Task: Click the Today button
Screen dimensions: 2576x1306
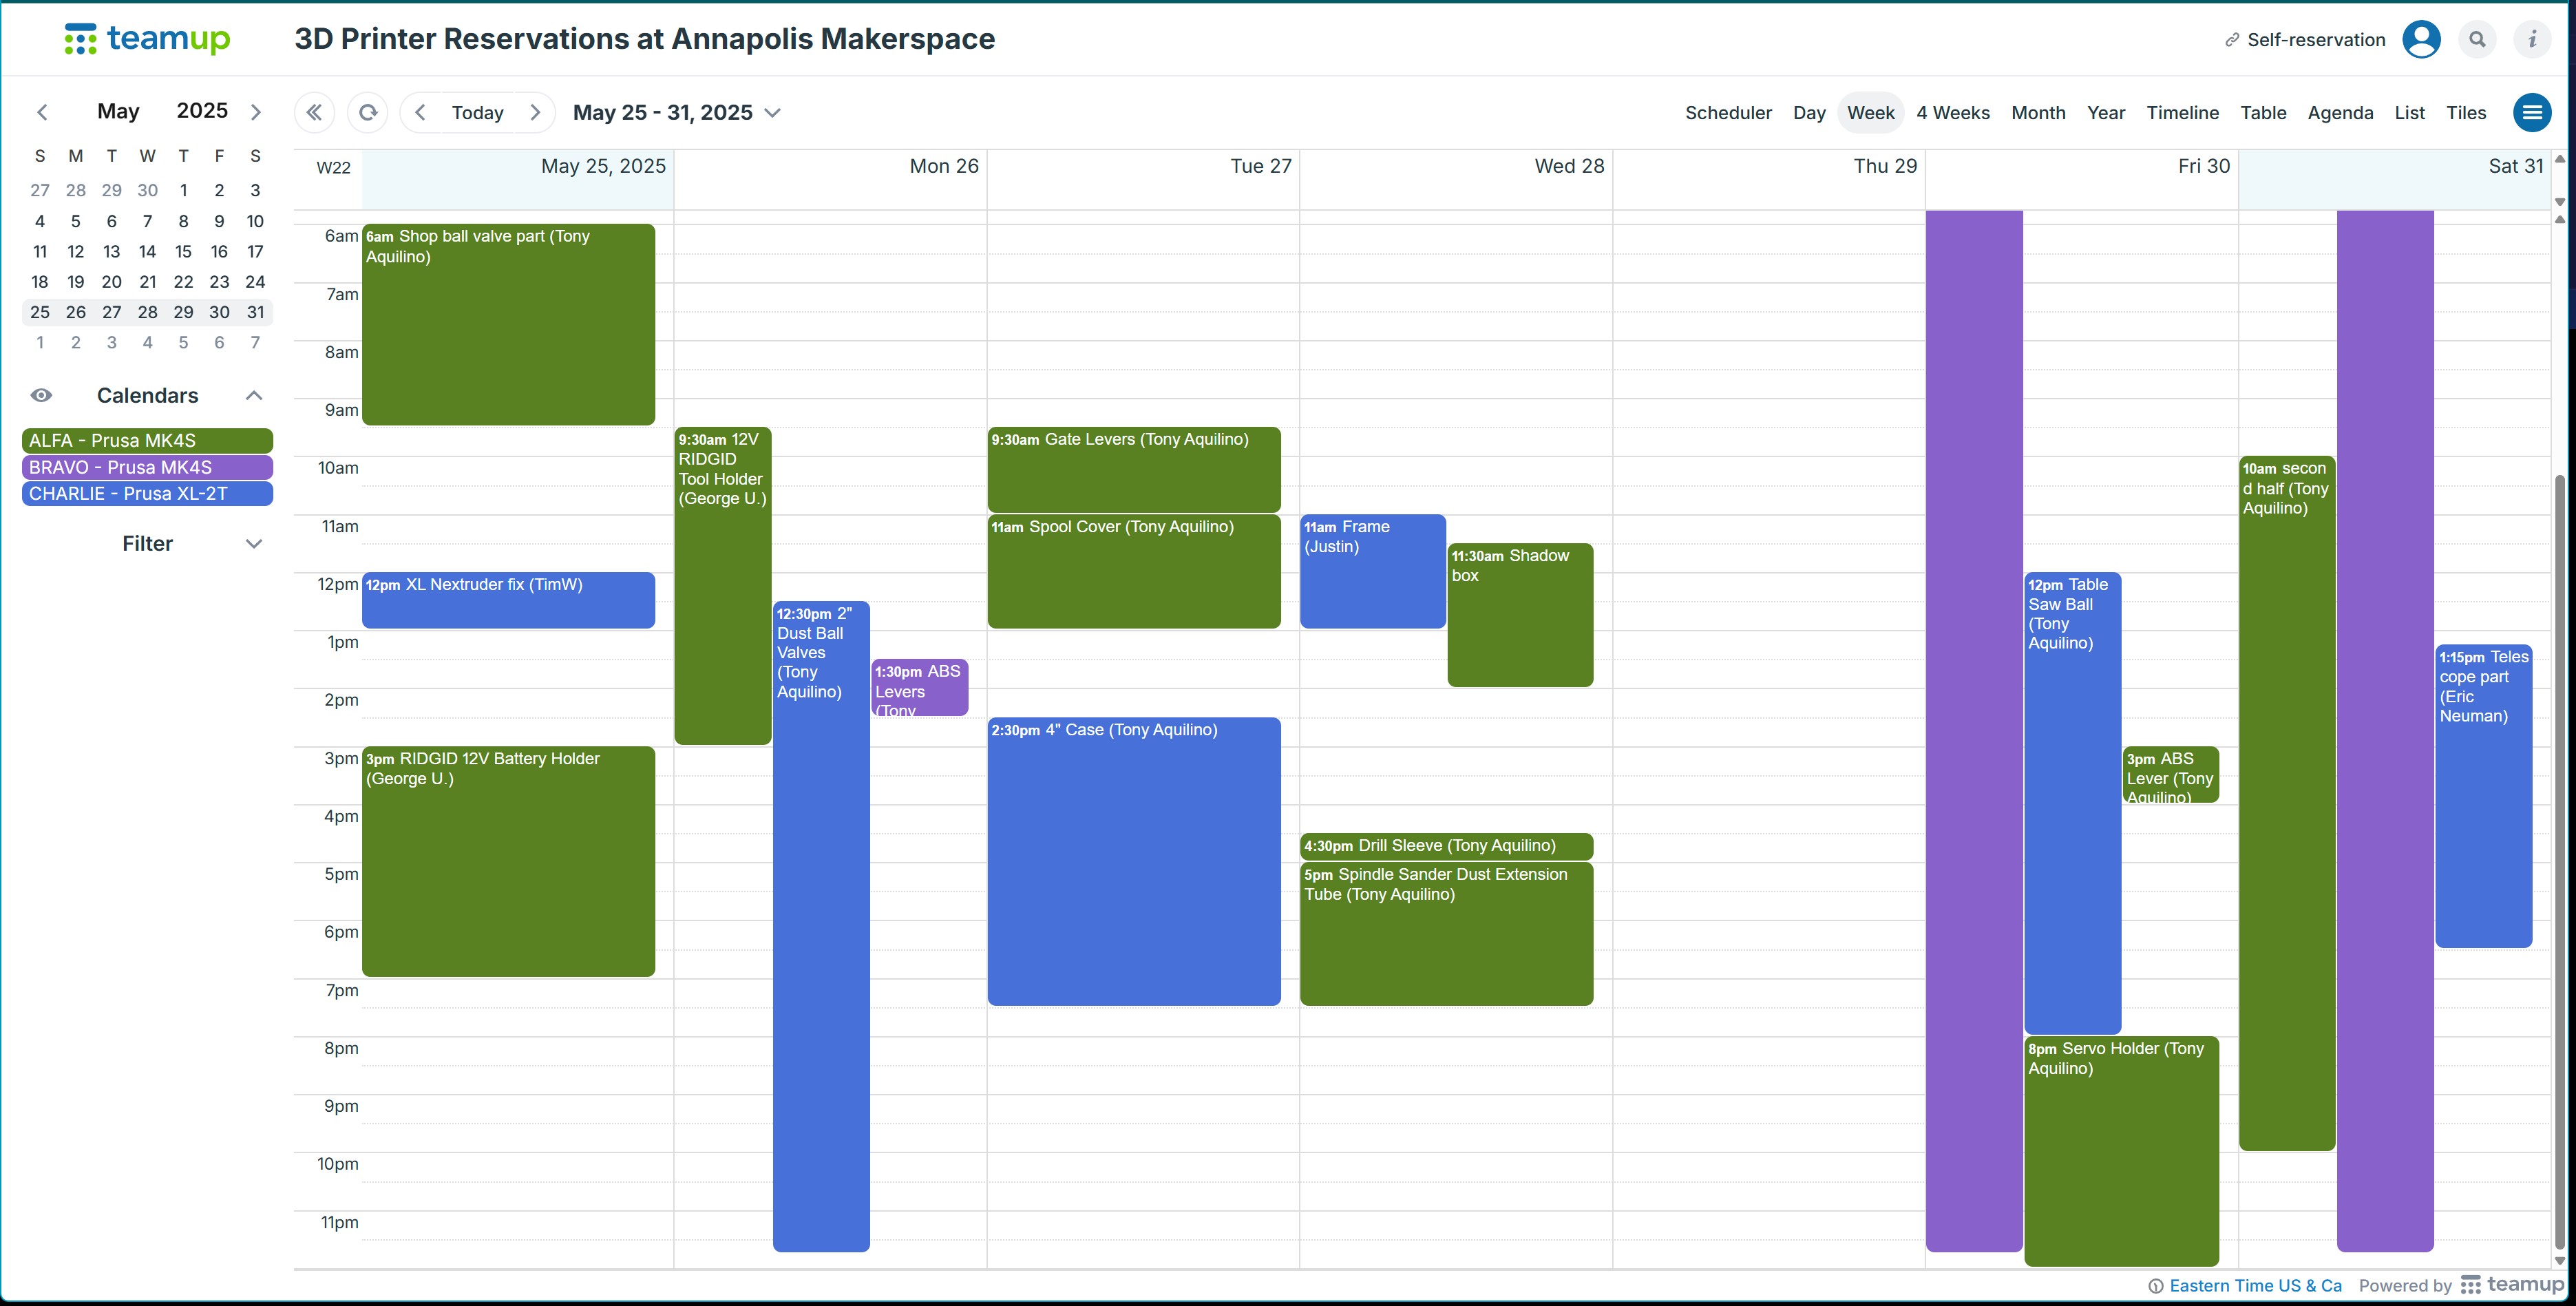Action: [x=477, y=113]
